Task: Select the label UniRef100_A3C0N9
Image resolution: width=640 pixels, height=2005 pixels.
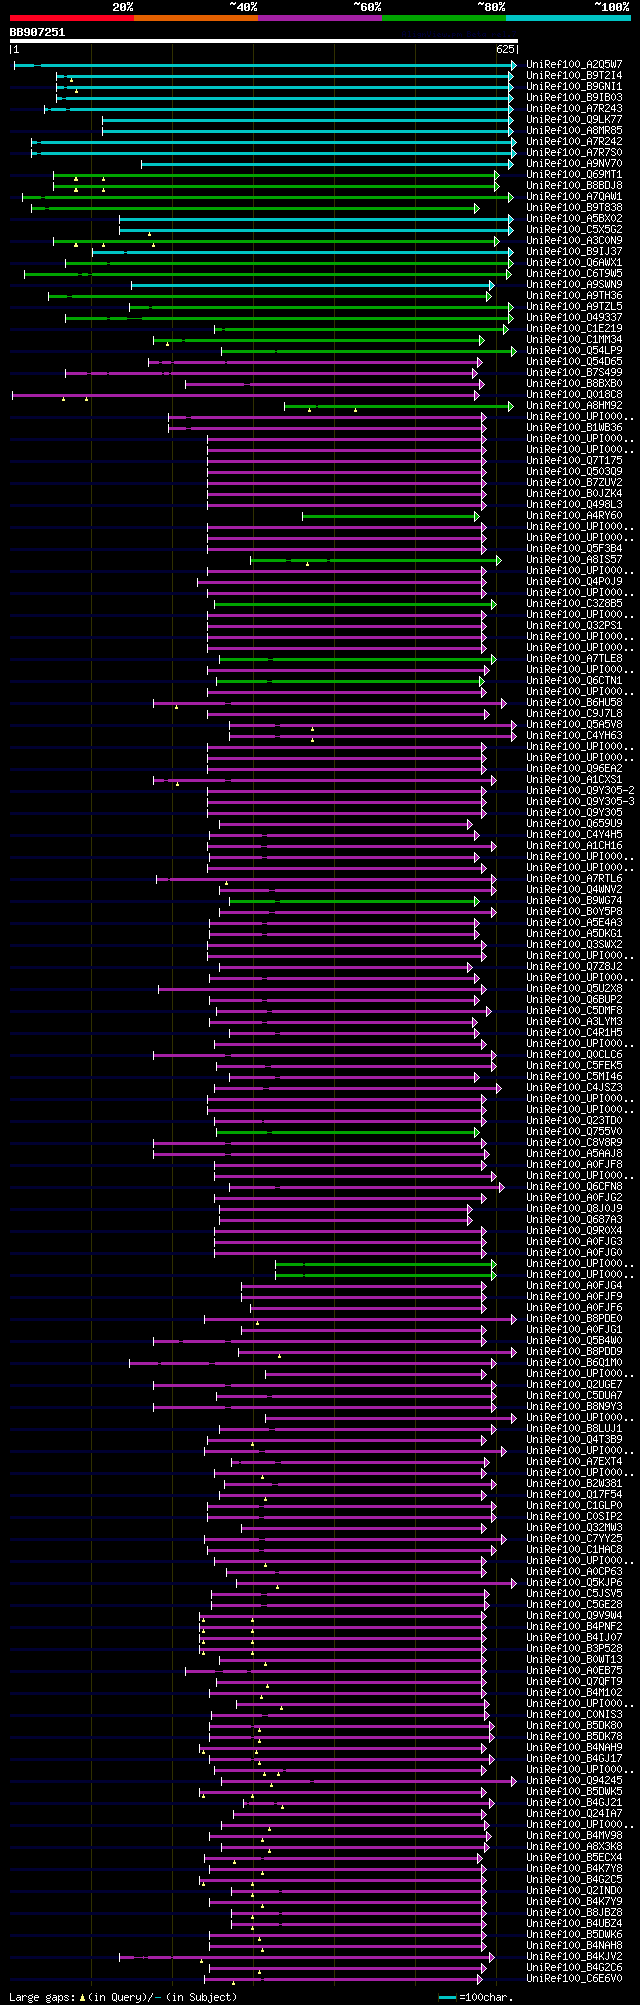Action: pyautogui.click(x=574, y=241)
